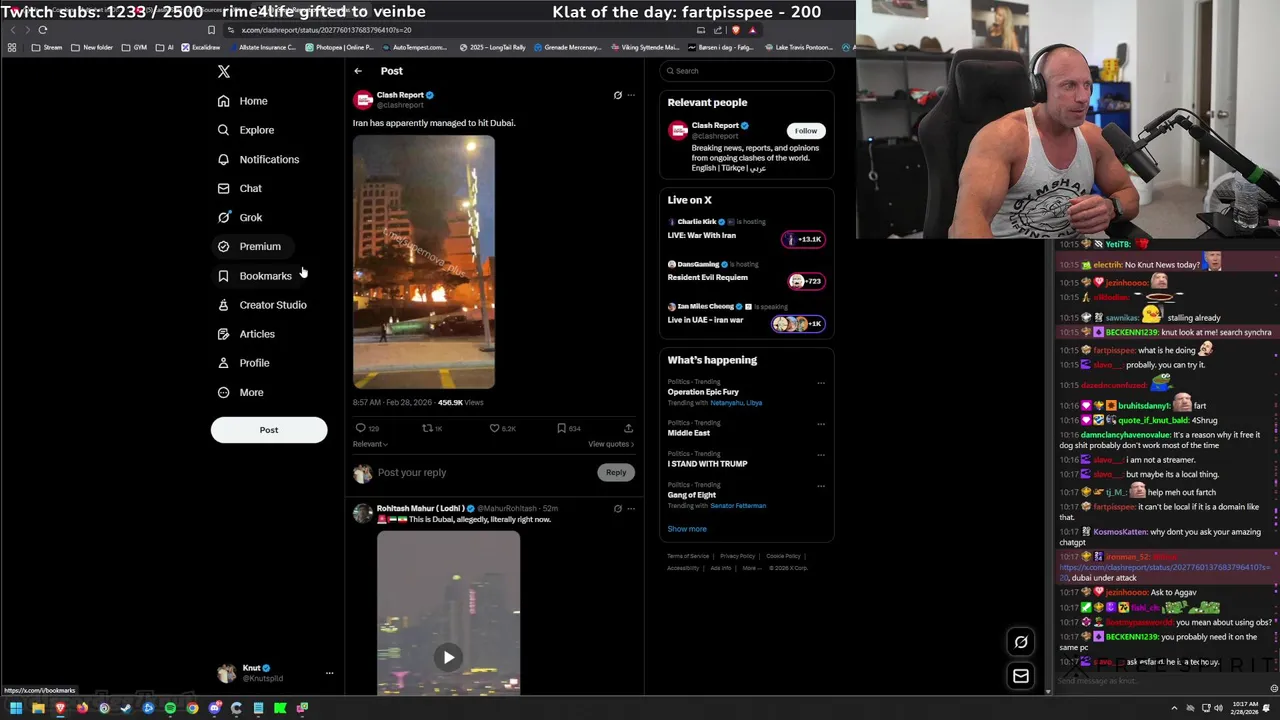Image resolution: width=1280 pixels, height=720 pixels.
Task: Click the Post your reply field
Action: pyautogui.click(x=485, y=472)
